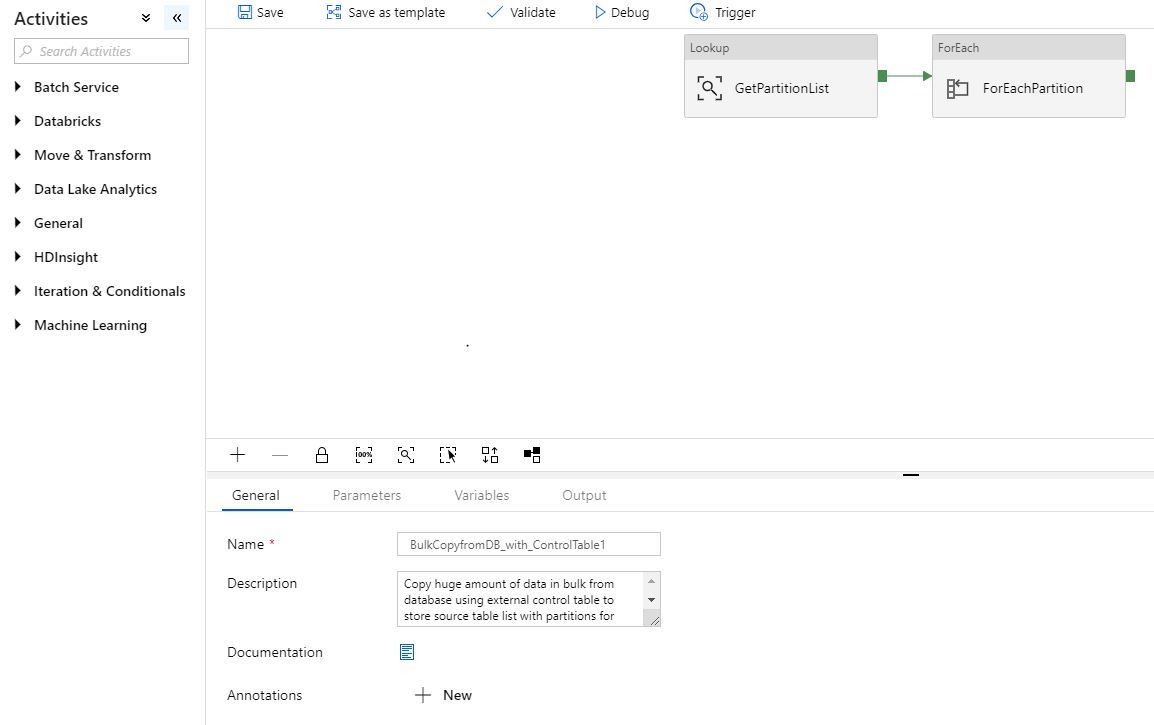The height and width of the screenshot is (725, 1154).
Task: Select the GetPartitionList activity name
Action: click(x=782, y=88)
